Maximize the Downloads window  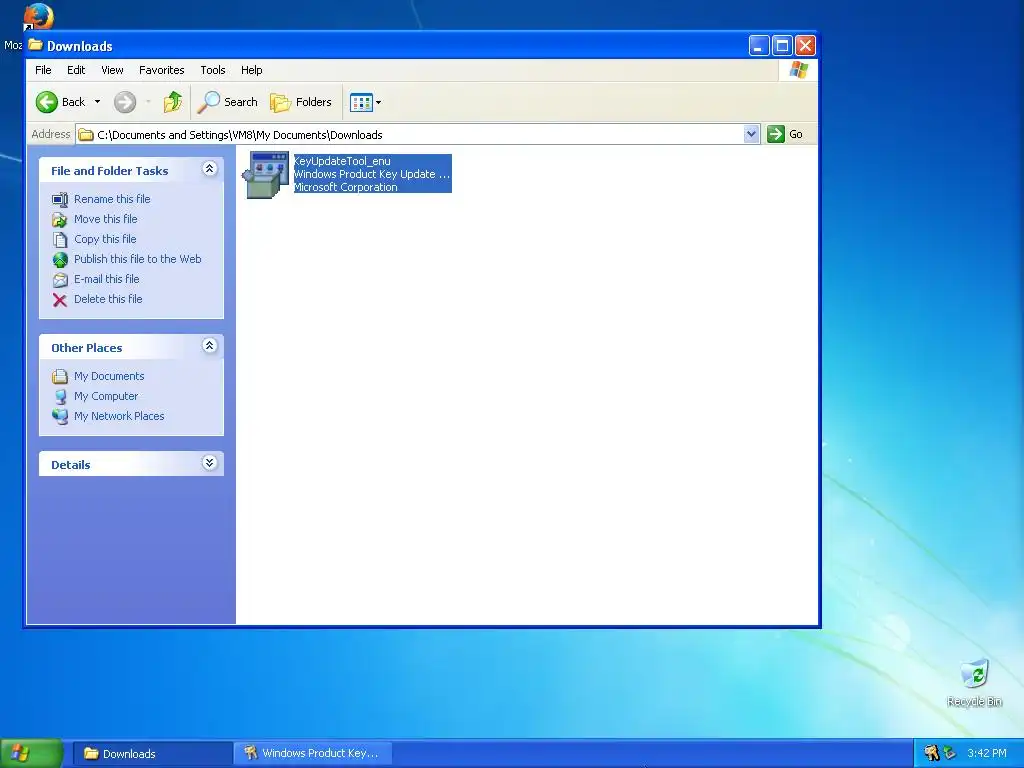(x=782, y=46)
